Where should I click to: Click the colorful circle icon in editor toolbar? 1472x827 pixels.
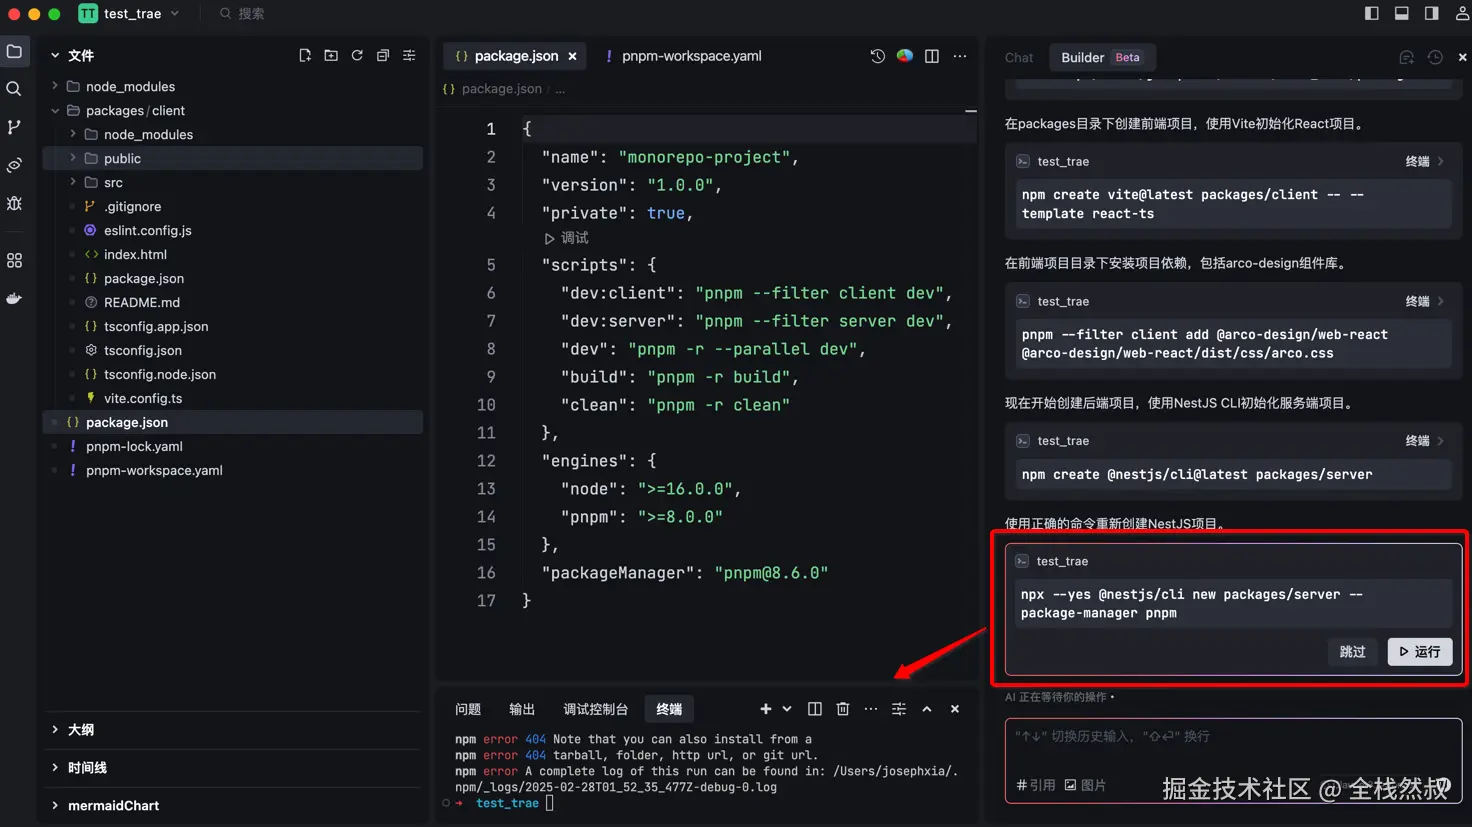click(x=905, y=56)
